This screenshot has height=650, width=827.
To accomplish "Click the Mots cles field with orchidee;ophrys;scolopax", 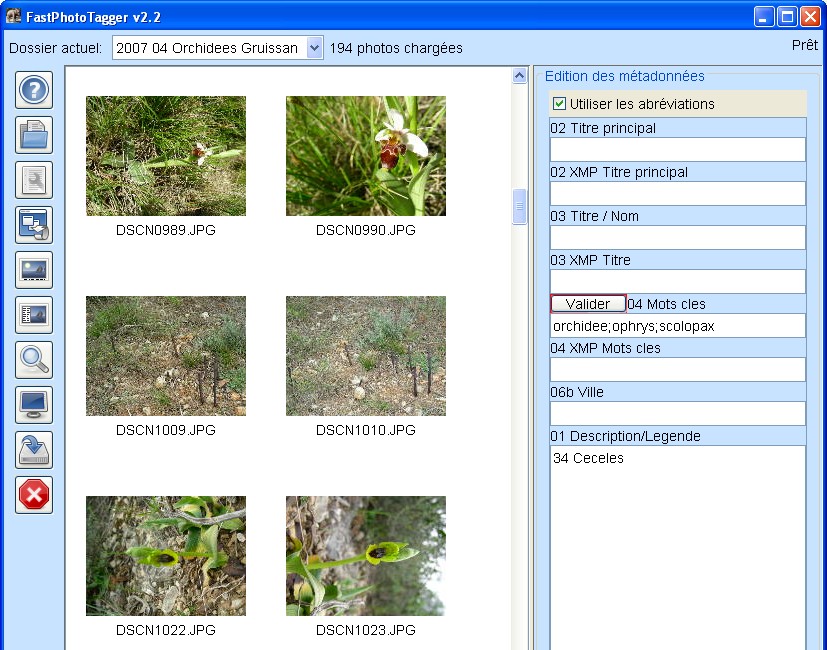I will point(678,326).
